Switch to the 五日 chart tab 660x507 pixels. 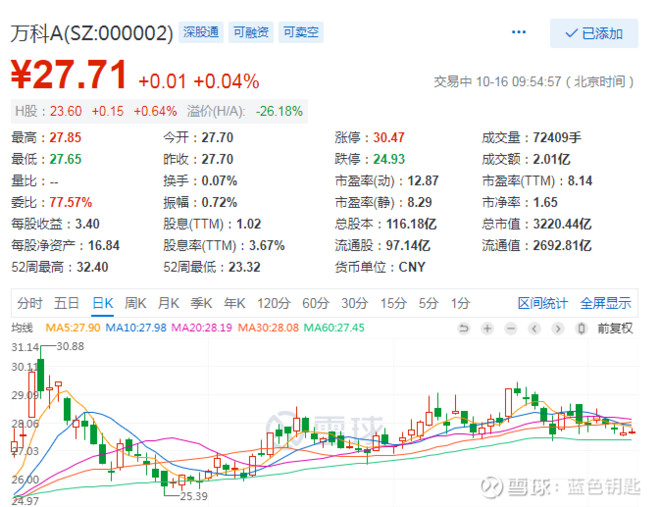point(67,303)
